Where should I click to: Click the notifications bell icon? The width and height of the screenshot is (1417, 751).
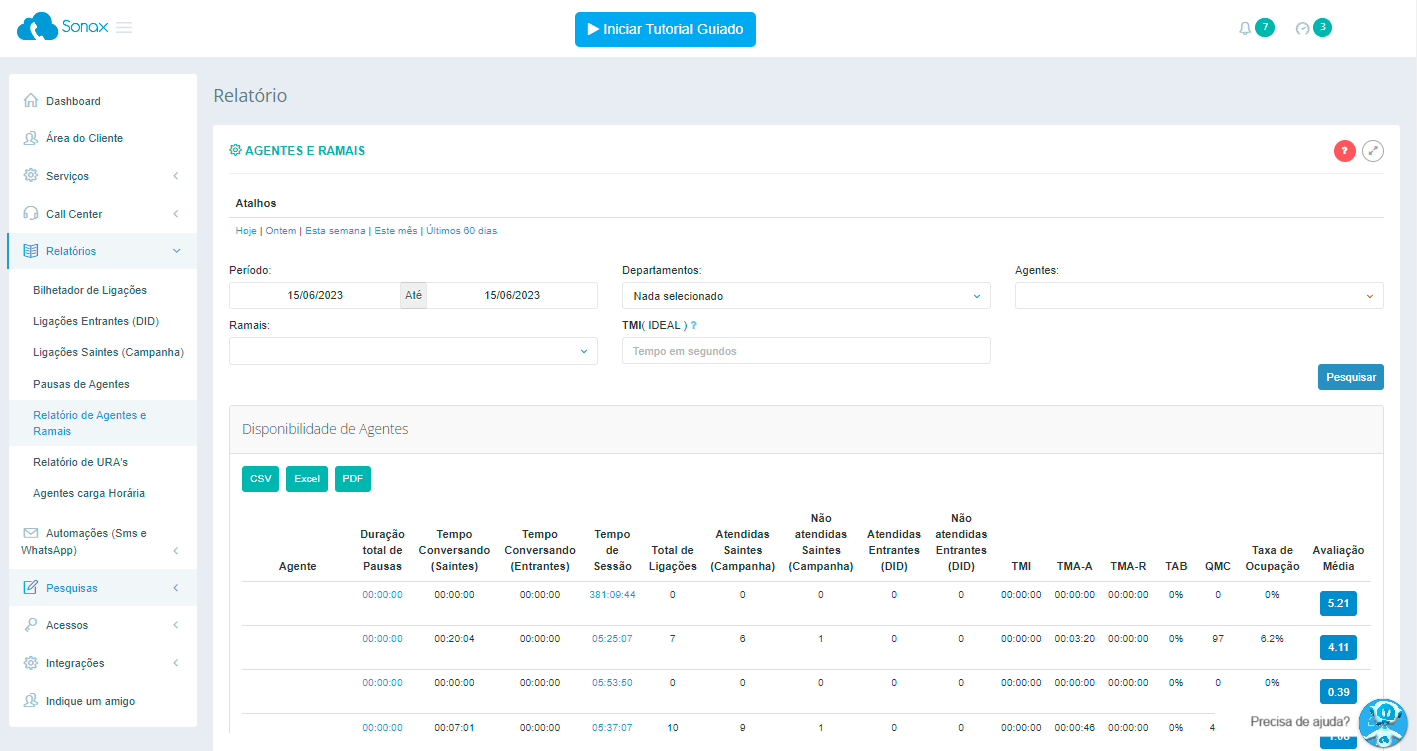coord(1245,29)
